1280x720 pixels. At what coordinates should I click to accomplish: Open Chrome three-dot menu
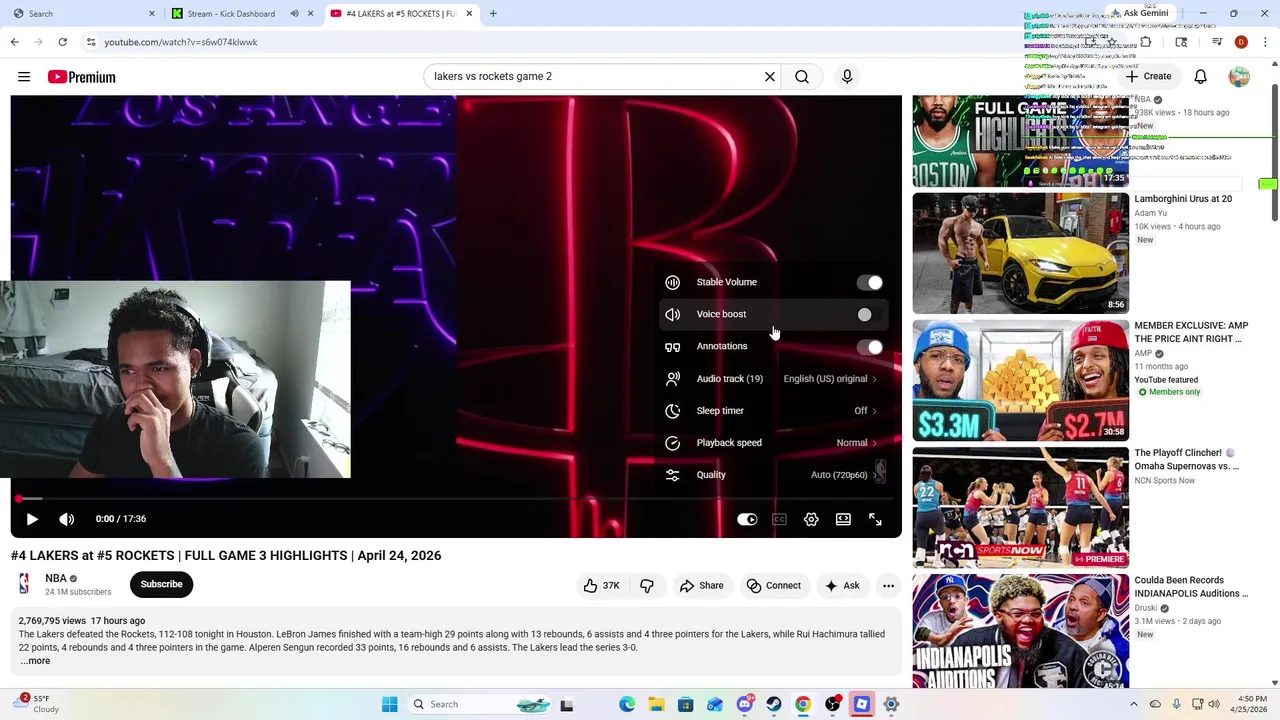click(x=1266, y=42)
